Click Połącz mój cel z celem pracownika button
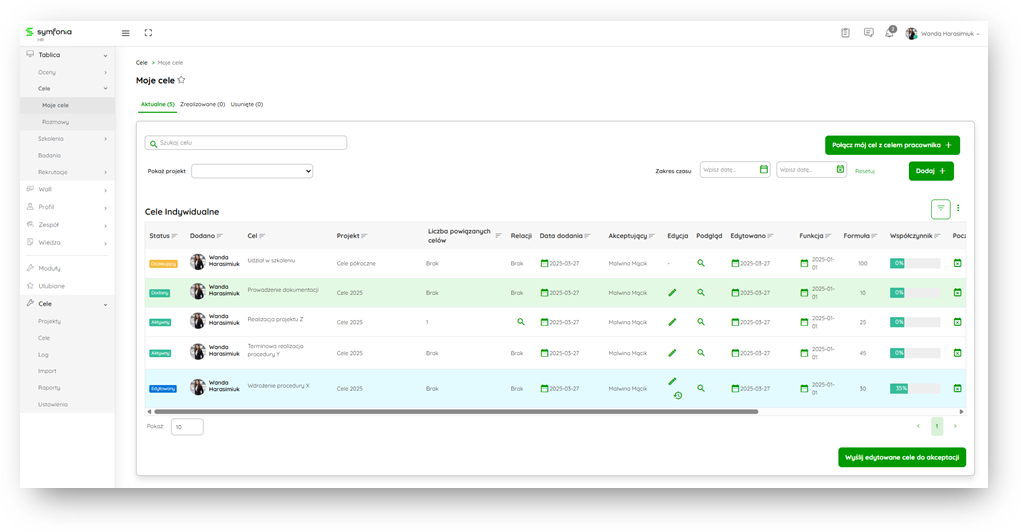 (892, 145)
